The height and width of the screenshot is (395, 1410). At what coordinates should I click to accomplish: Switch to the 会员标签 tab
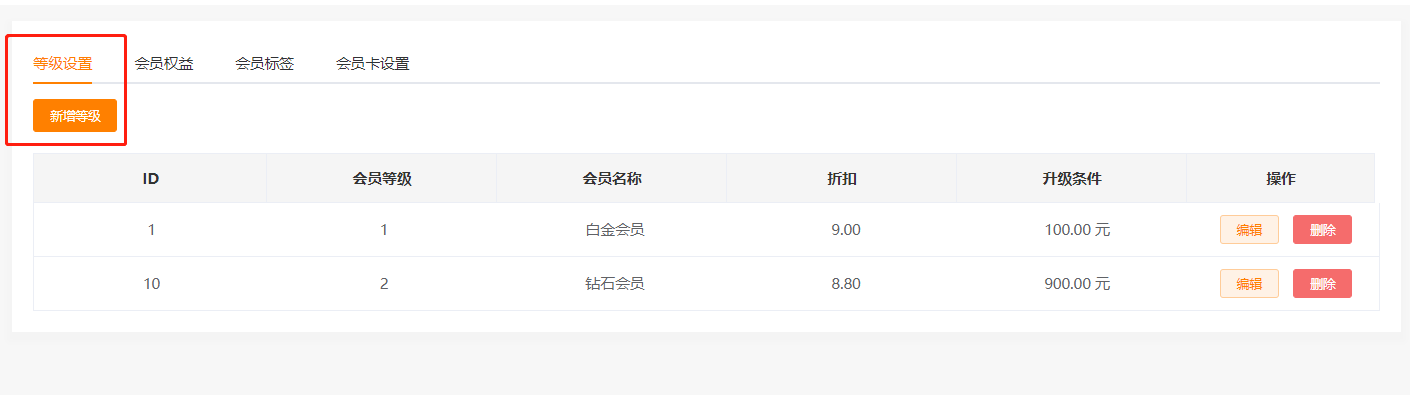coord(264,64)
